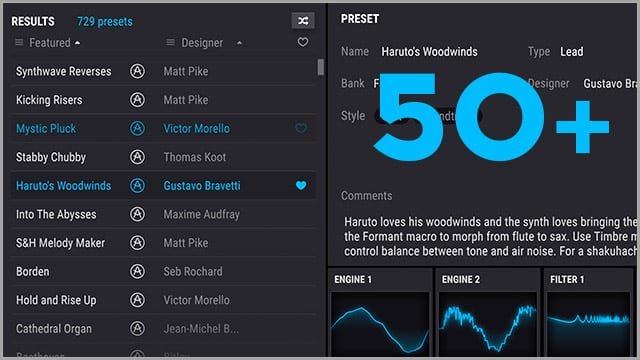This screenshot has width=640, height=360.
Task: Choose Hold and Rise Up preset
Action: tap(163, 300)
